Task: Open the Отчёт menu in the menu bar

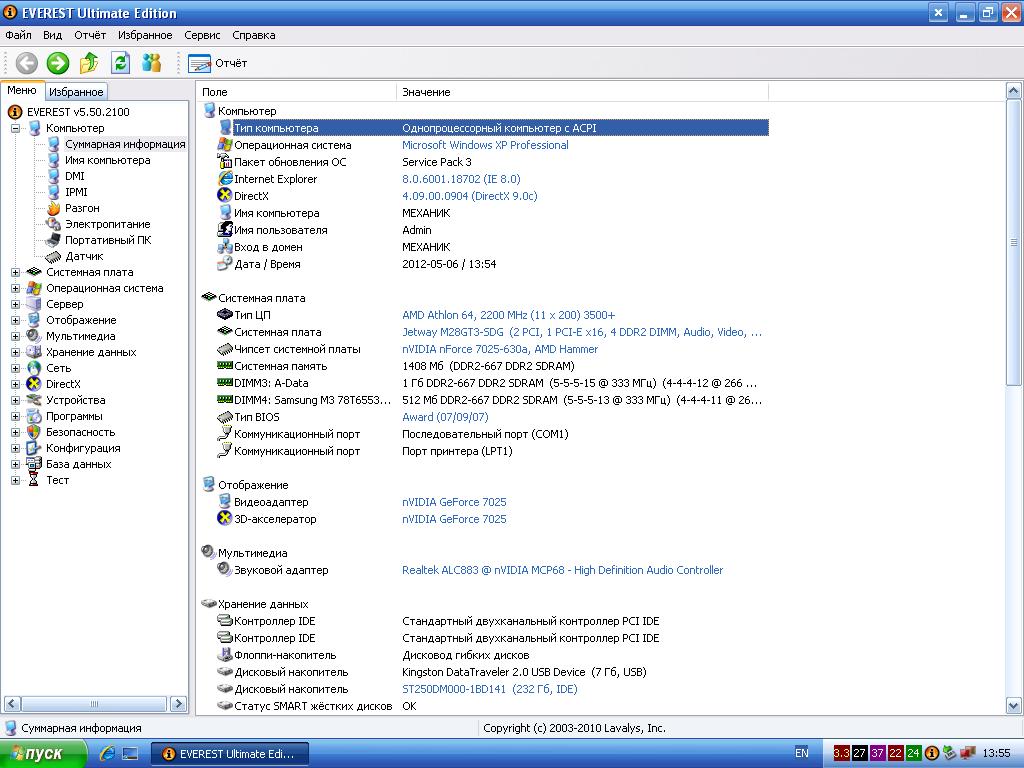Action: 90,35
